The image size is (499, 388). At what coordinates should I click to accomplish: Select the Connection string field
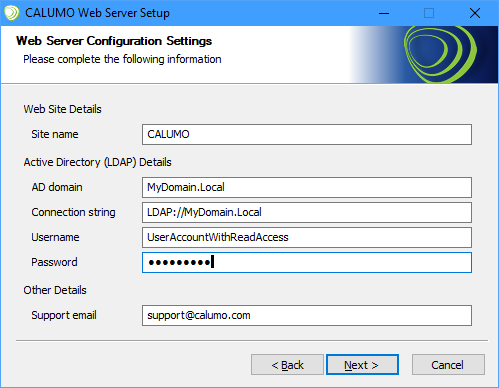pos(307,212)
